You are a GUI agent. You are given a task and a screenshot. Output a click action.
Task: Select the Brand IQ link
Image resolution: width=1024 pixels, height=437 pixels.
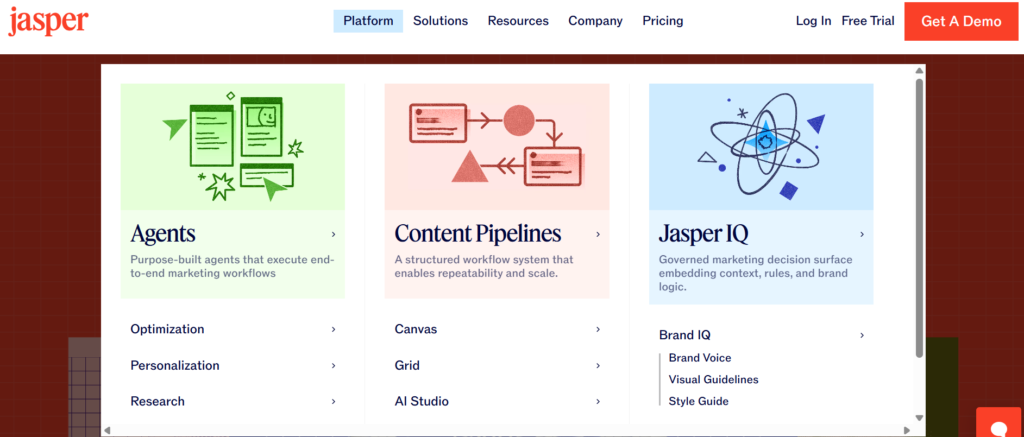pos(684,335)
